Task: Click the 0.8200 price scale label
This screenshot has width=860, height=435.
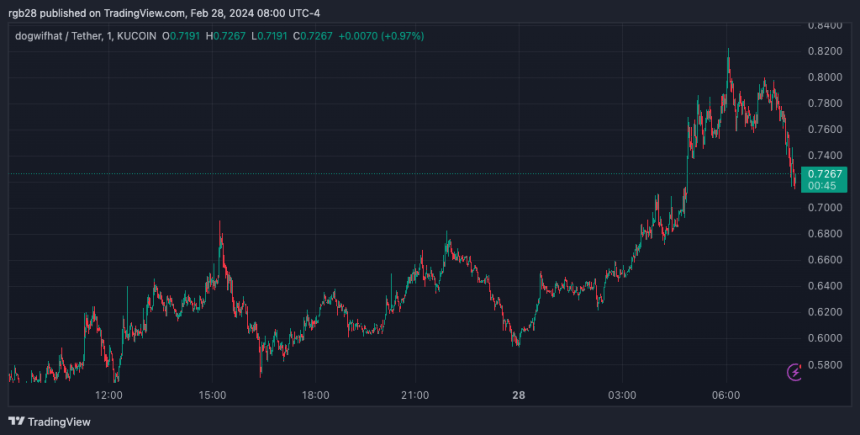Action: tap(825, 51)
